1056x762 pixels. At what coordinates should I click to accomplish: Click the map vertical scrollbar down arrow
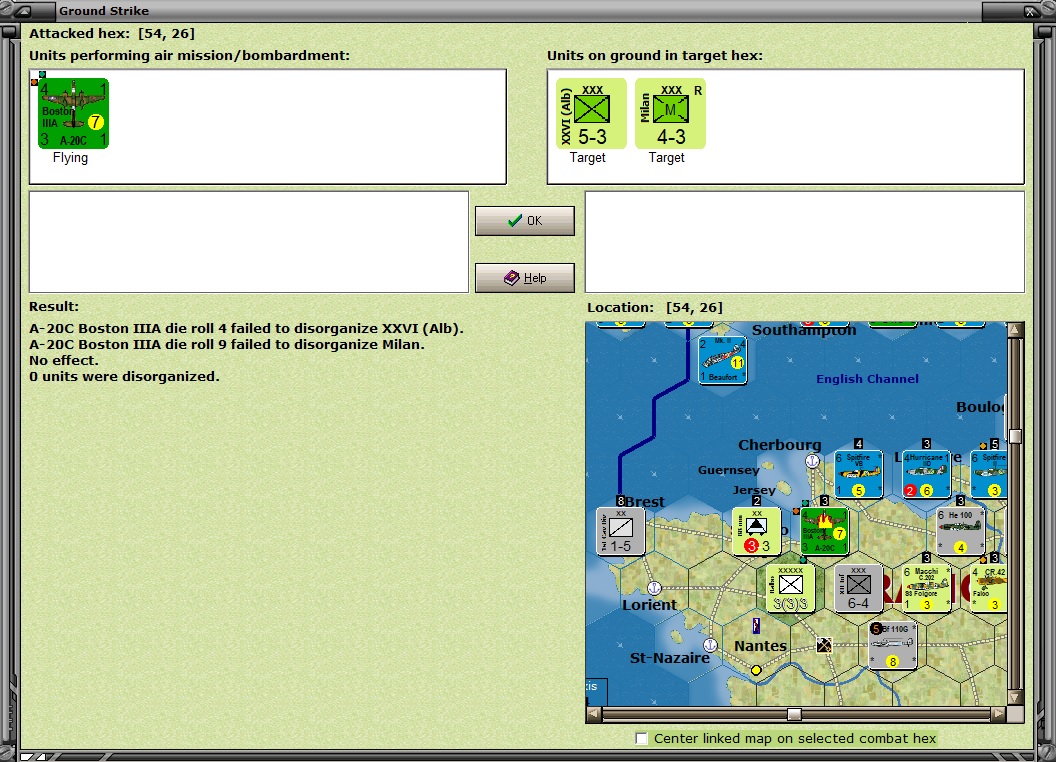pyautogui.click(x=1016, y=697)
